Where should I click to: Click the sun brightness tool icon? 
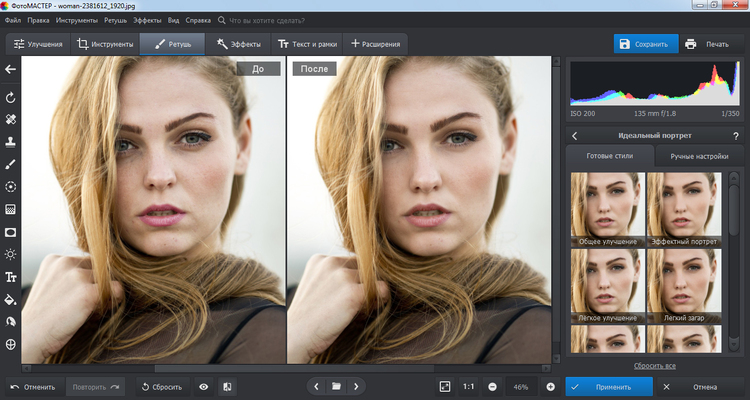click(x=11, y=254)
